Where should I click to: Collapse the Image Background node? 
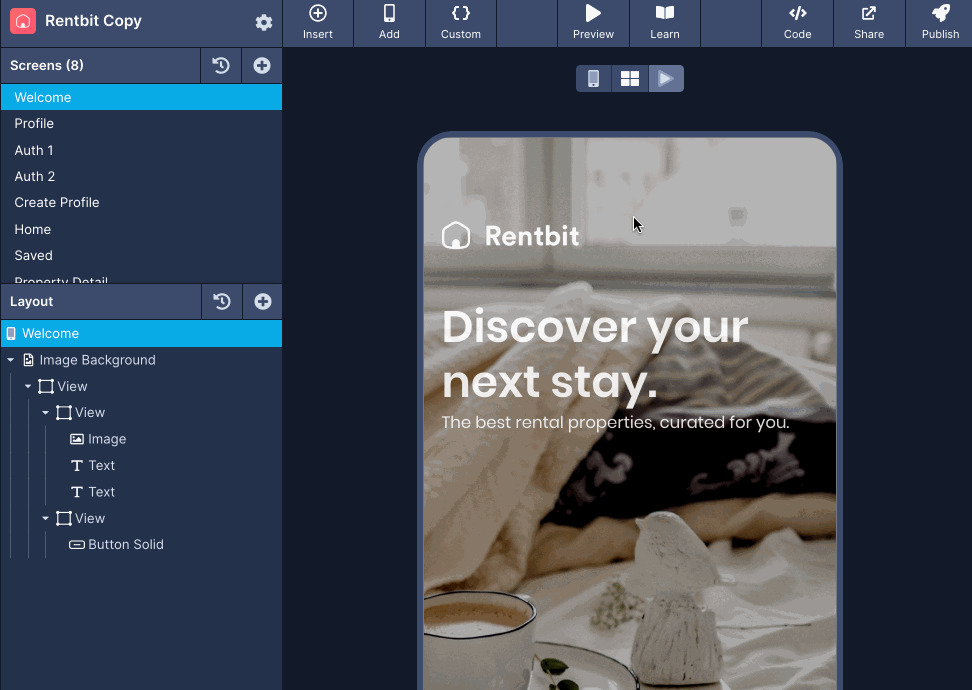coord(11,360)
